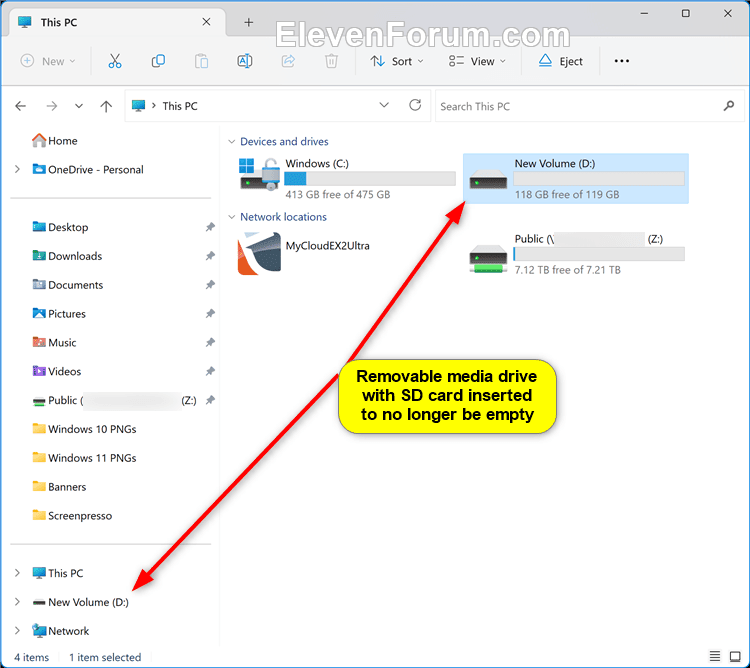Viewport: 750px width, 668px height.
Task: Click Windows (C:) capacity usage bar
Action: 370,178
